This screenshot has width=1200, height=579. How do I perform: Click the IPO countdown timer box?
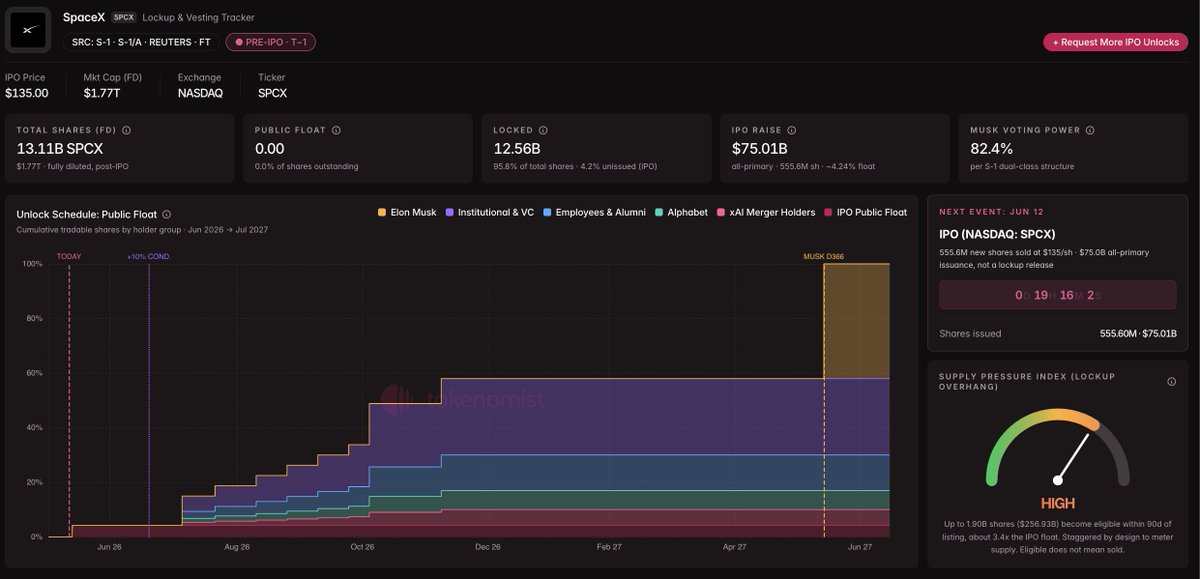coord(1057,295)
